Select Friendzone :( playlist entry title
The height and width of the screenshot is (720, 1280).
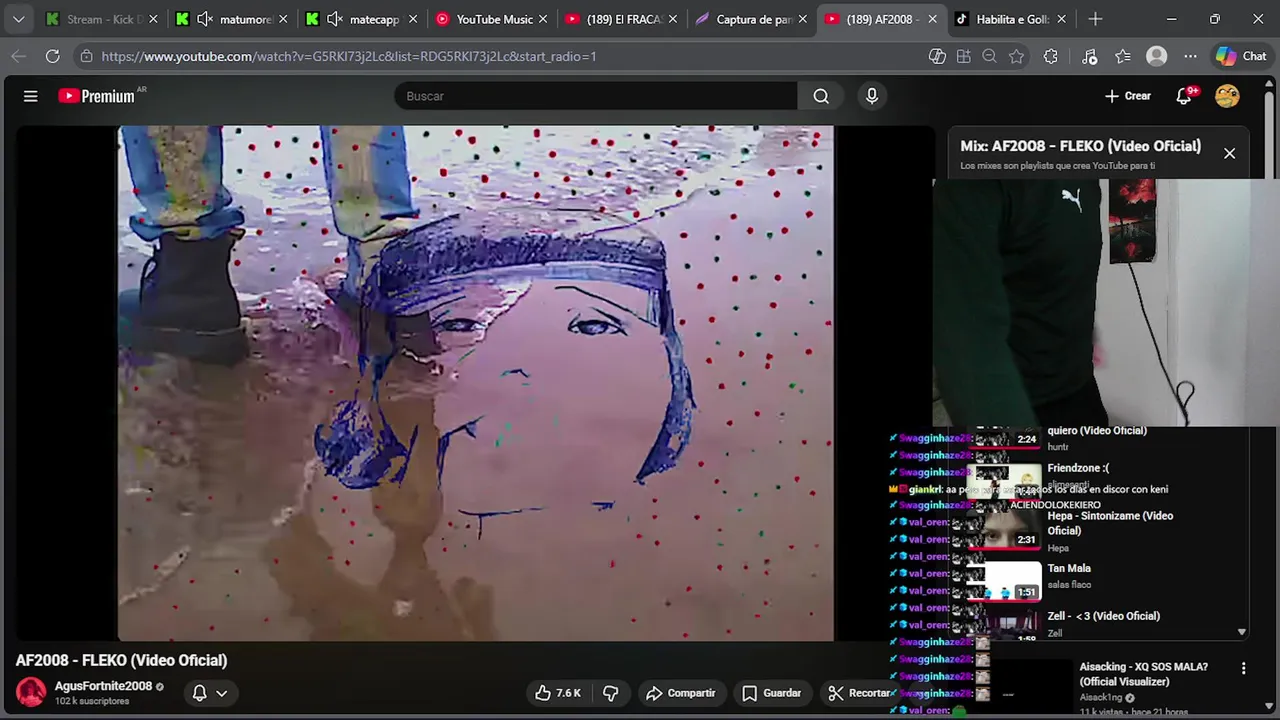click(1078, 468)
